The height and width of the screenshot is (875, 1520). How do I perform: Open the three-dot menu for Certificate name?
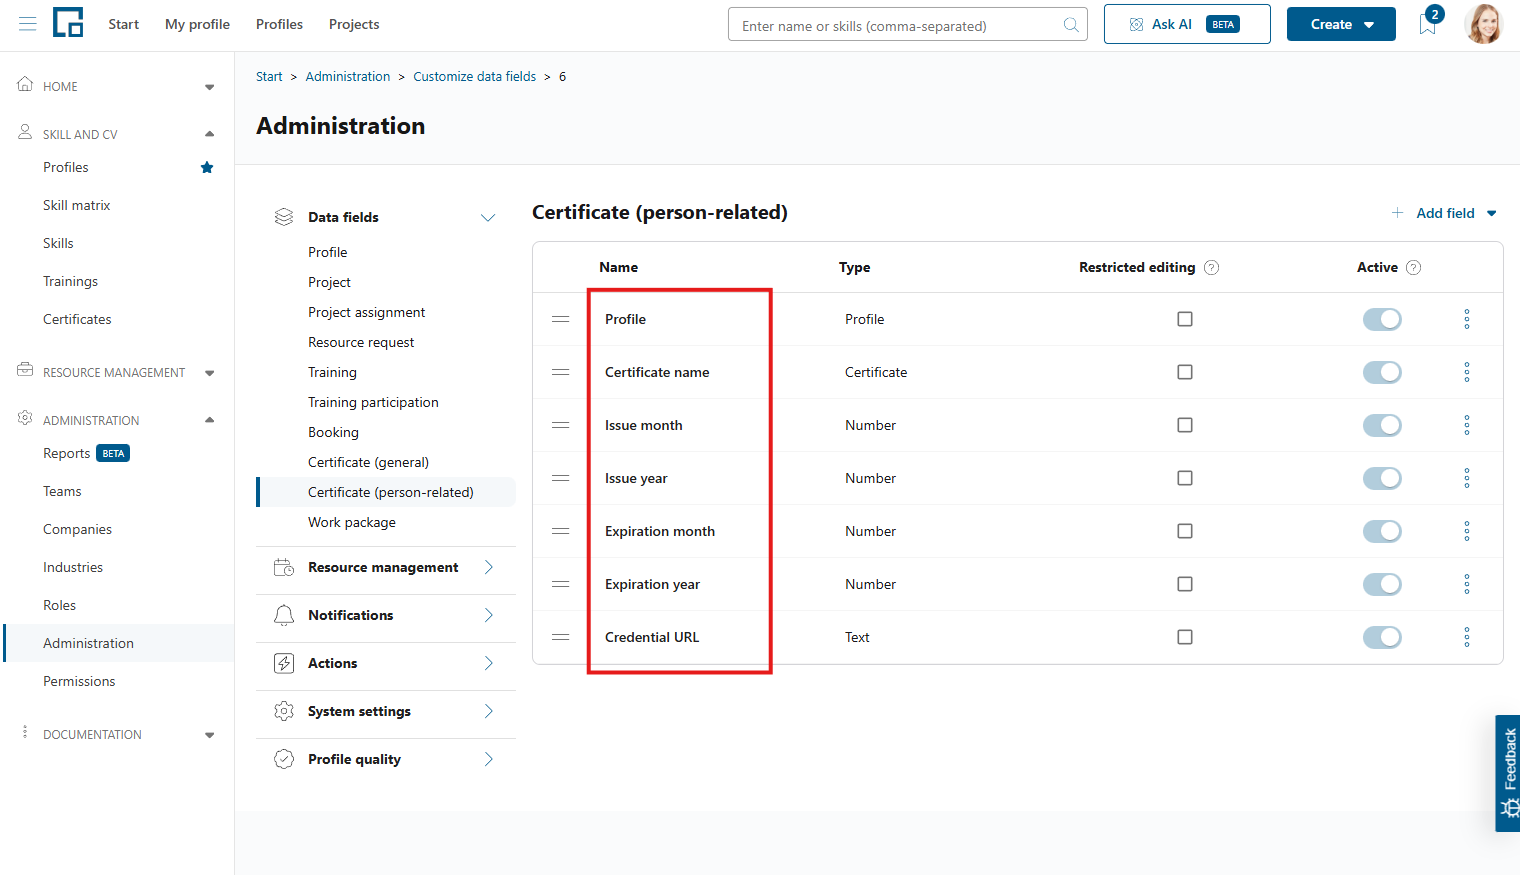[x=1467, y=372]
